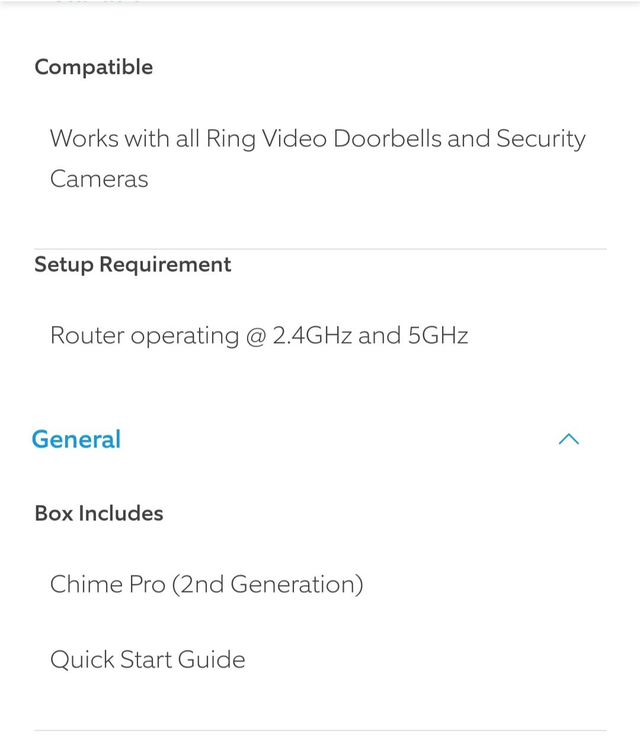Click the word 'and' between 2.4GHz and 5GHz
This screenshot has width=640, height=736.
[379, 335]
